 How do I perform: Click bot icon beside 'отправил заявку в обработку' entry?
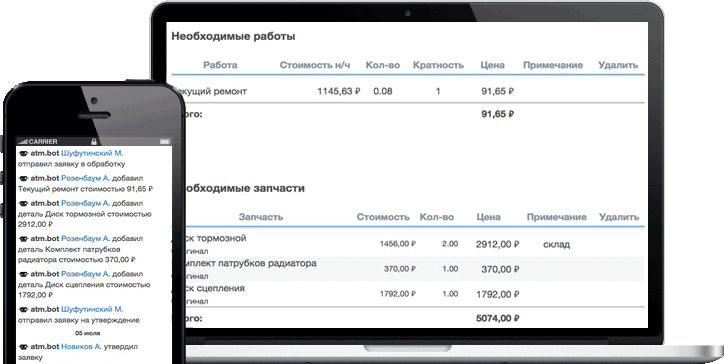[x=23, y=153]
